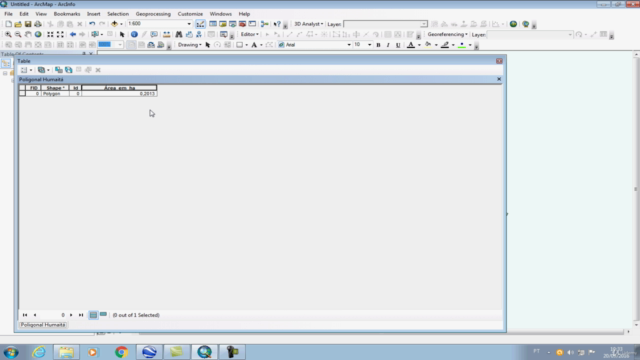Click the font color A swatch
Image resolution: width=640 pixels, height=360 pixels.
(411, 45)
